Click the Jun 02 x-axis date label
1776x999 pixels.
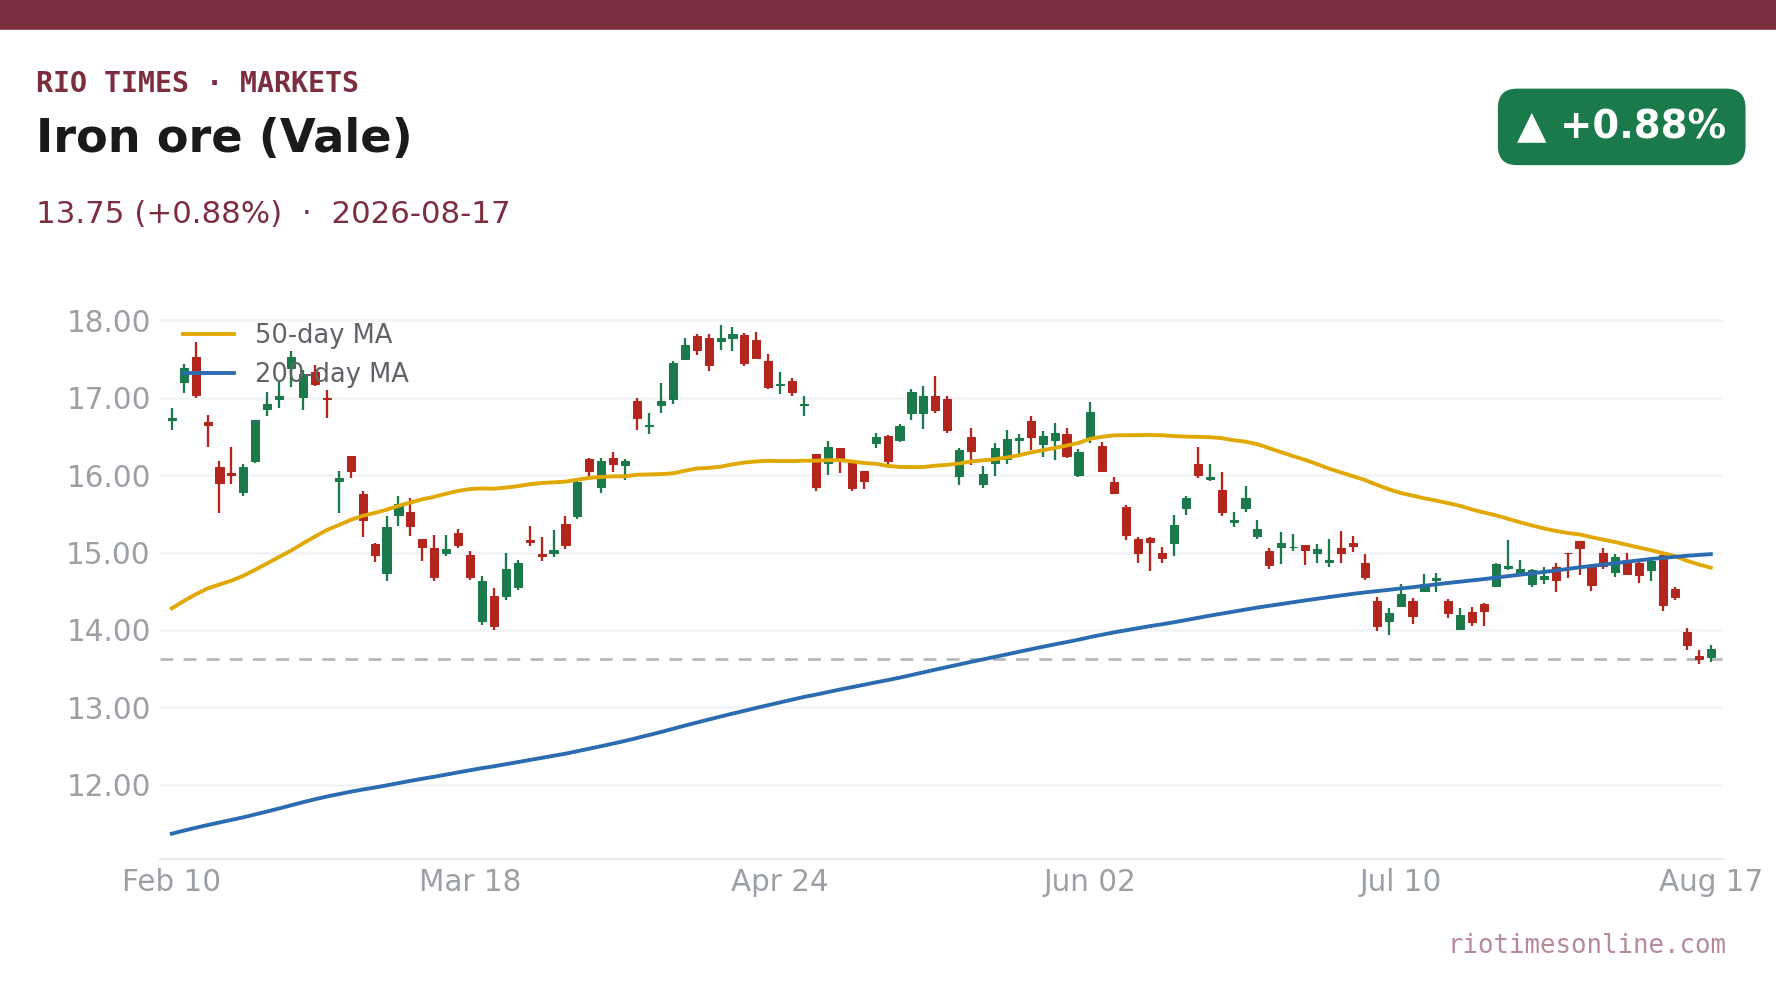(x=1090, y=882)
